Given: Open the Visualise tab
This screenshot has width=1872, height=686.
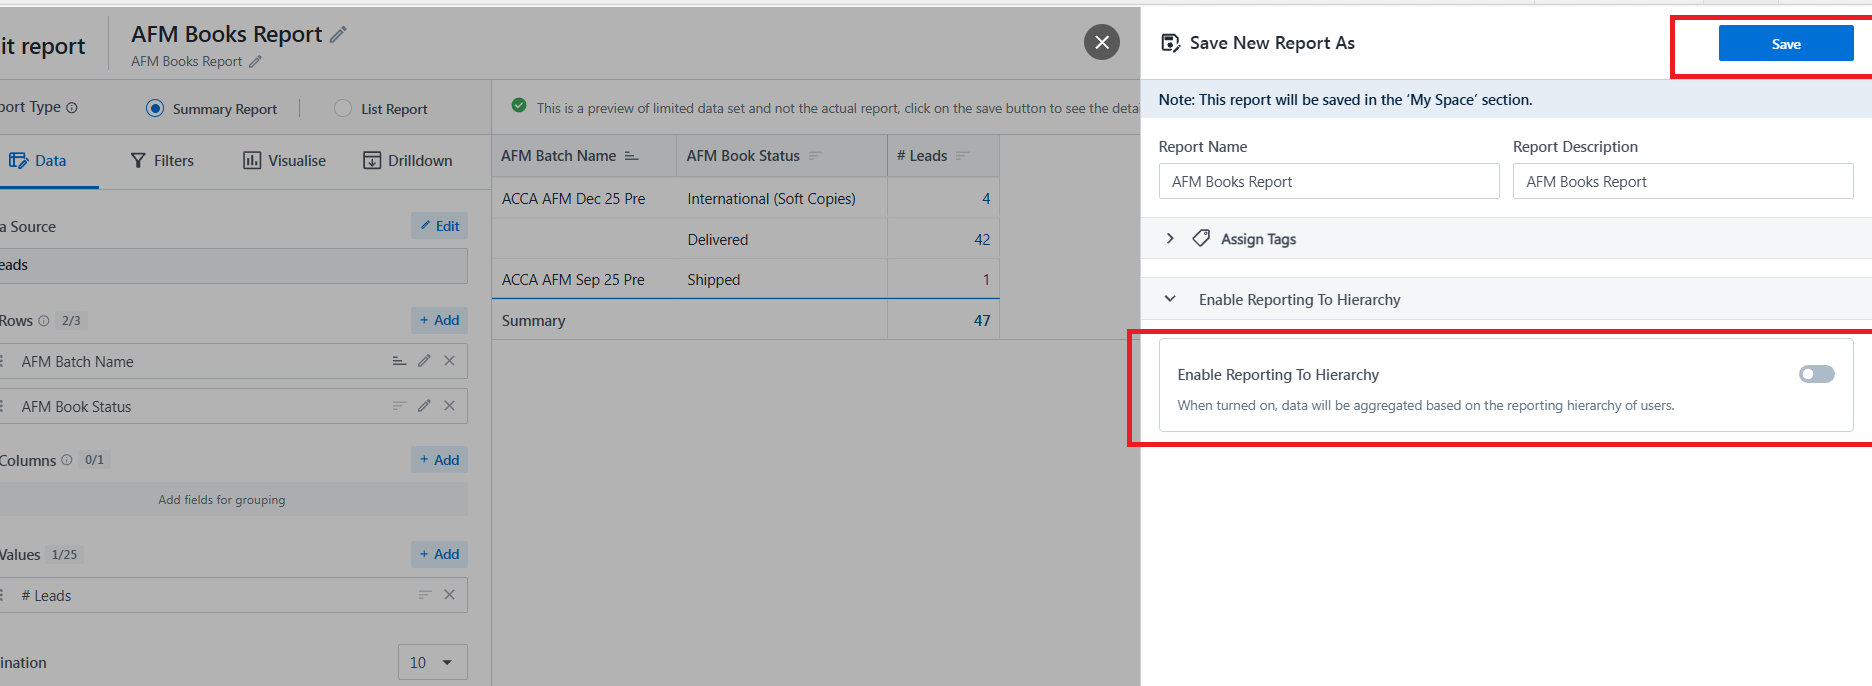Looking at the screenshot, I should [284, 161].
